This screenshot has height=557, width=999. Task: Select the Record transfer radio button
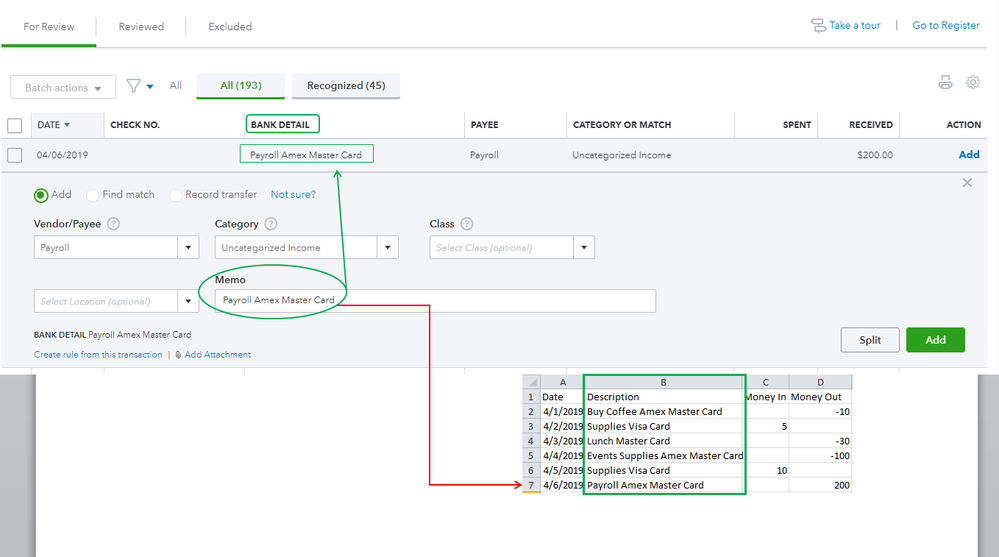176,195
